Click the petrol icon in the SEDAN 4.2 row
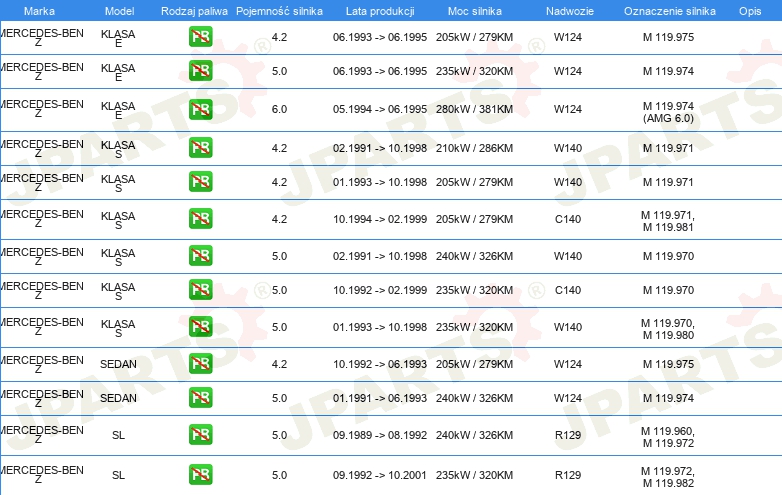782x495 pixels. (200, 364)
